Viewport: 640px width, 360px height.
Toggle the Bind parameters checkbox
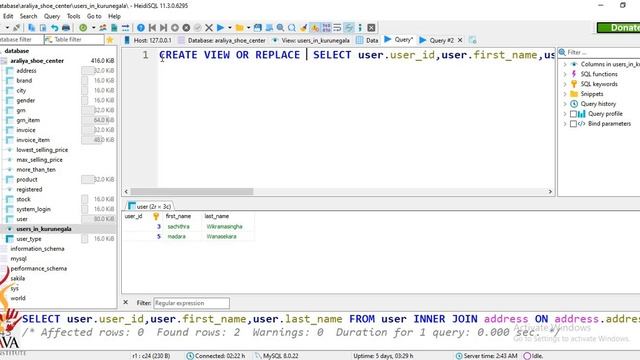pyautogui.click(x=573, y=124)
